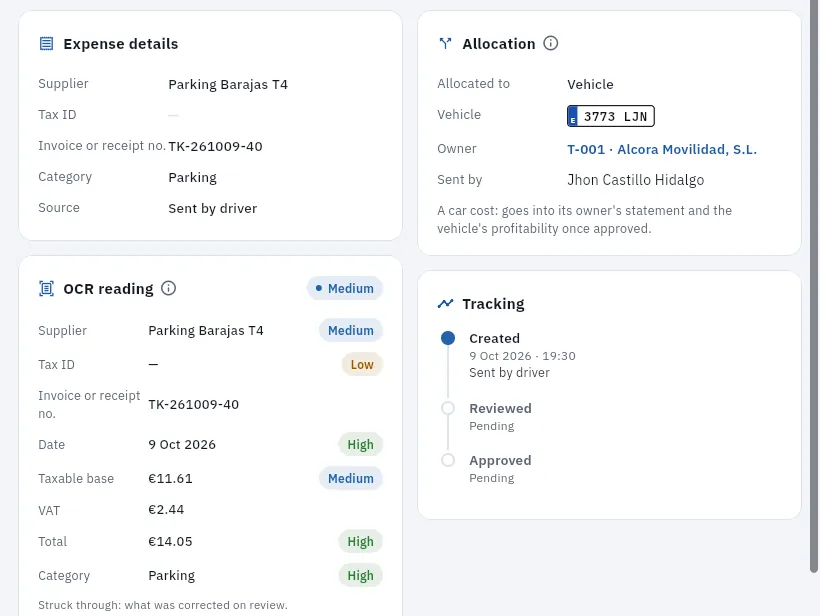Select taxable base value €11.61
Screen dimensions: 820x616
(170, 478)
